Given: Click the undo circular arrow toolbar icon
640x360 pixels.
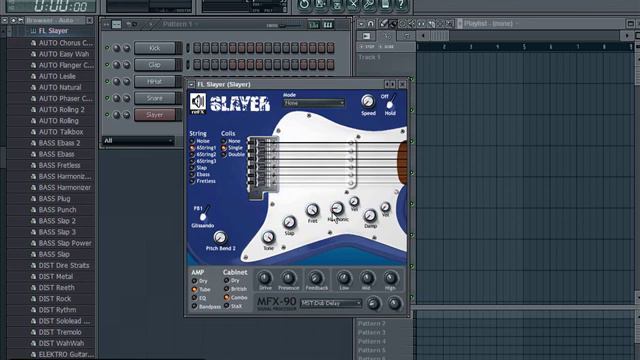Looking at the screenshot, I should (x=304, y=4).
